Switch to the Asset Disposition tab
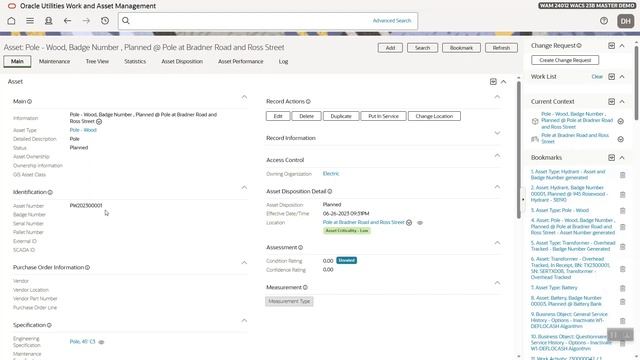This screenshot has width=640, height=360. tap(182, 61)
